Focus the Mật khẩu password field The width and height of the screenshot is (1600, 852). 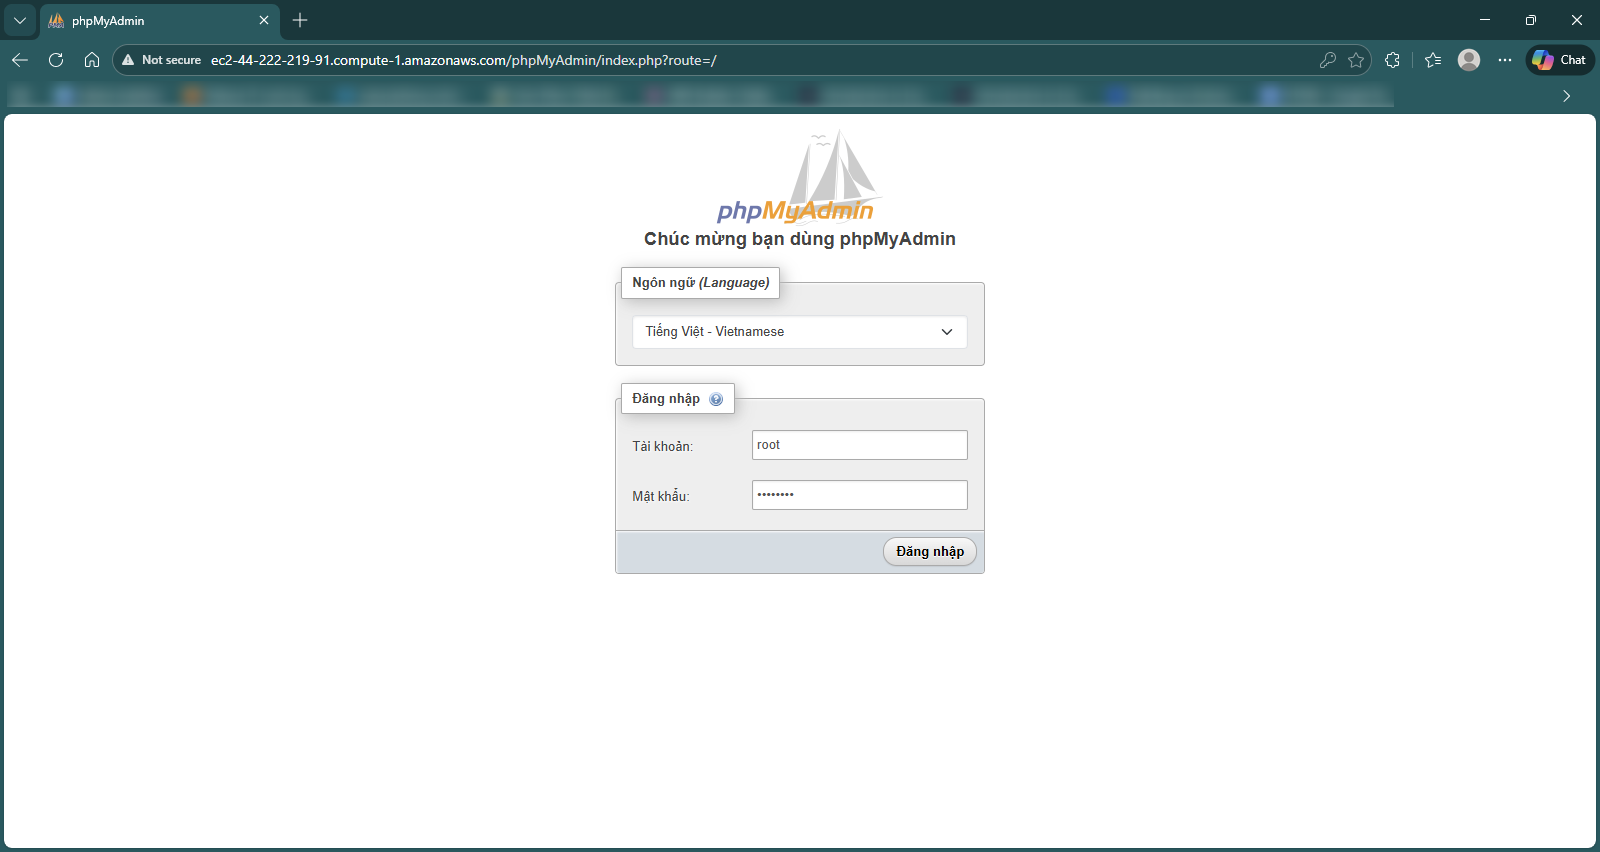pos(860,495)
